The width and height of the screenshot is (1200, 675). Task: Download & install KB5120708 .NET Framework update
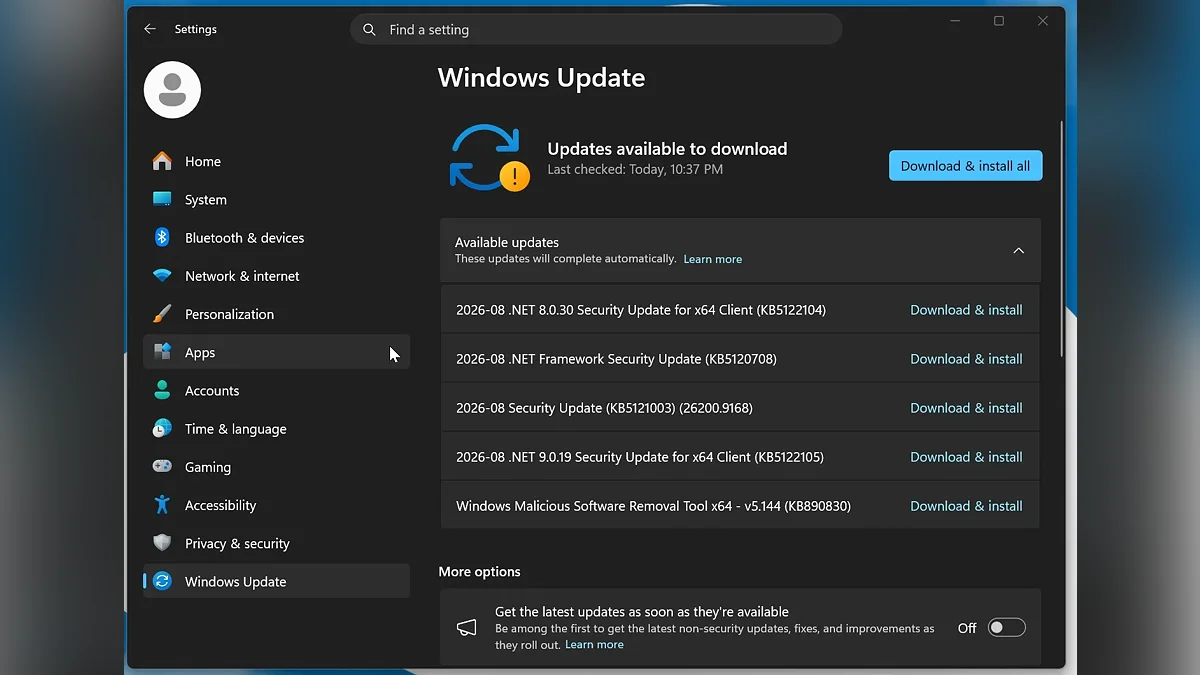[966, 359]
